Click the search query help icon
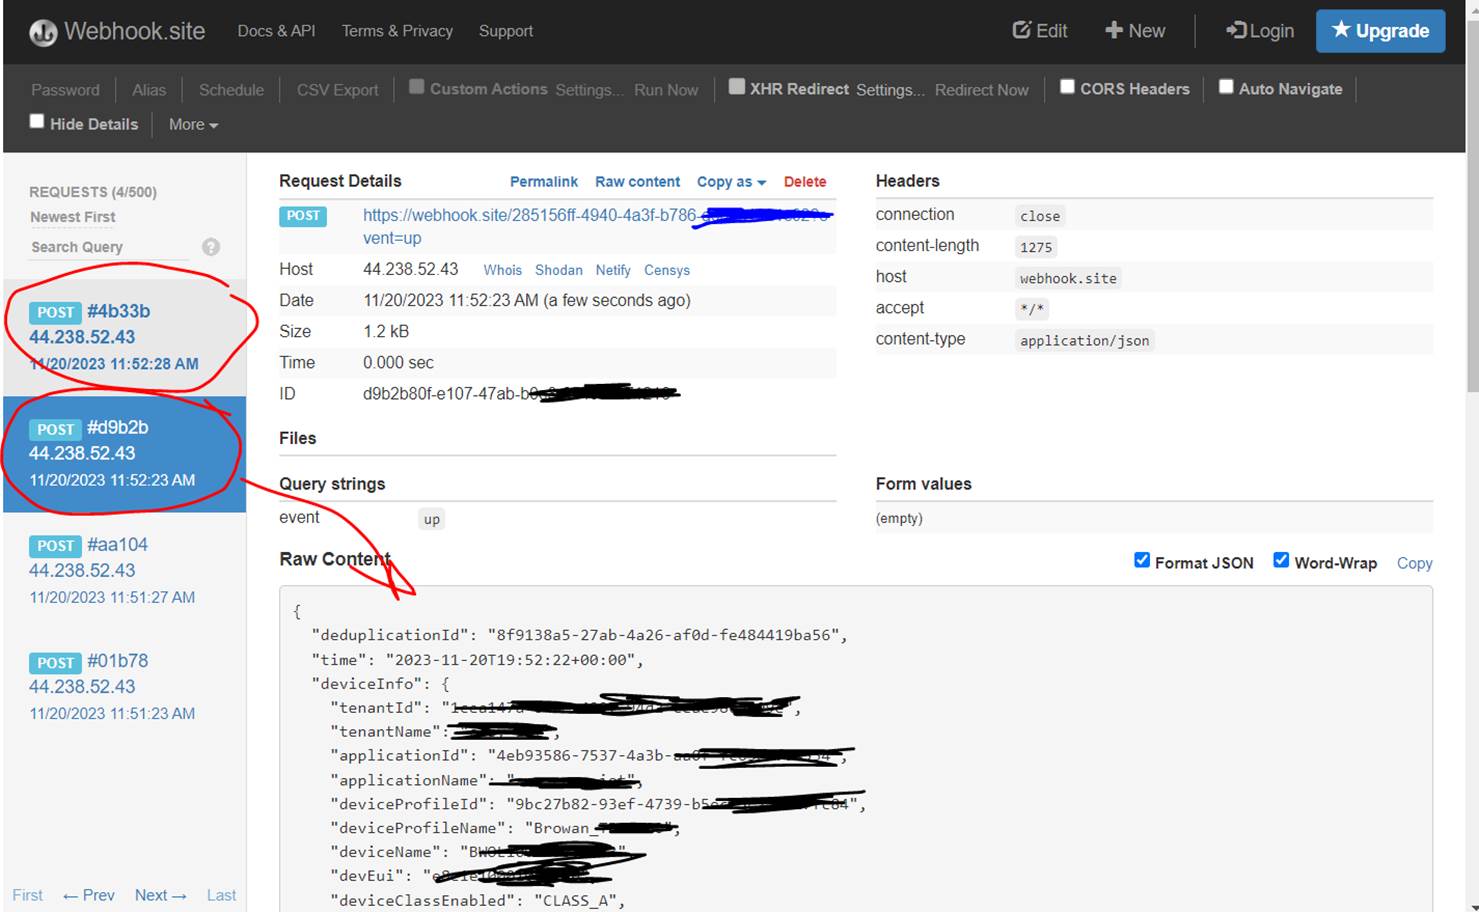Image resolution: width=1479 pixels, height=912 pixels. (211, 247)
